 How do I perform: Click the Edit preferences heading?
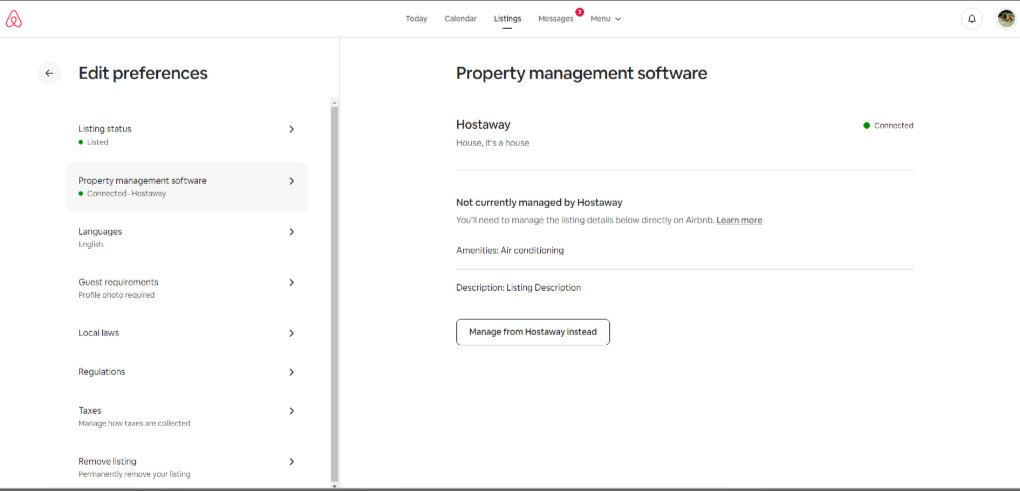[x=143, y=73]
